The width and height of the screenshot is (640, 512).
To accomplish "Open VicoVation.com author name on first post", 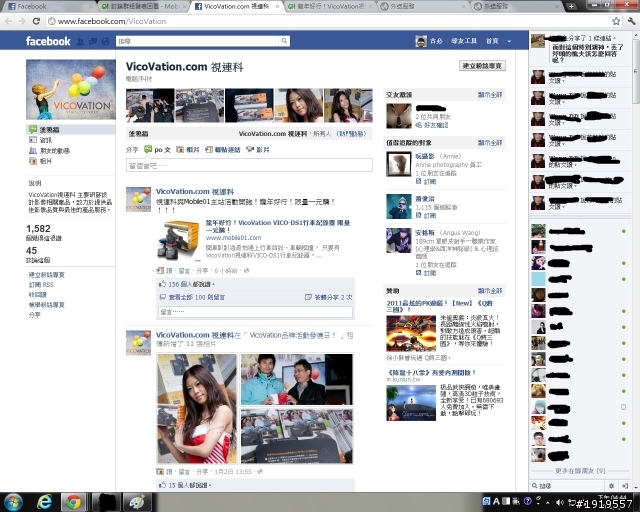I will pyautogui.click(x=195, y=191).
